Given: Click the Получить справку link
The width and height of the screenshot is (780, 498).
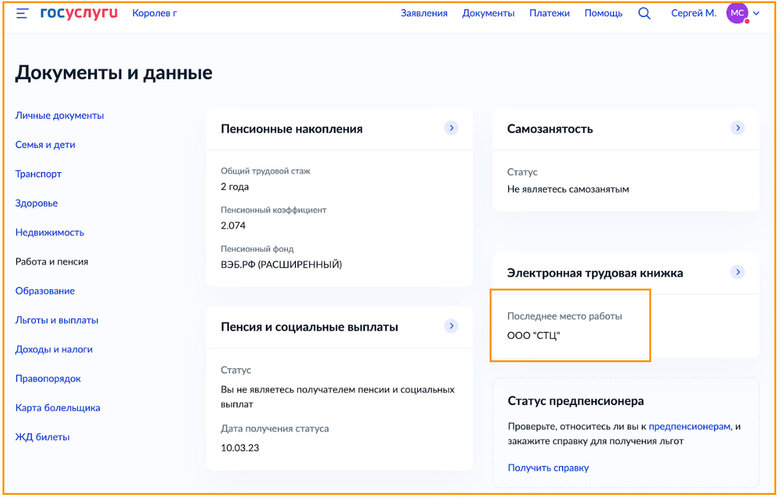Looking at the screenshot, I should 548,468.
